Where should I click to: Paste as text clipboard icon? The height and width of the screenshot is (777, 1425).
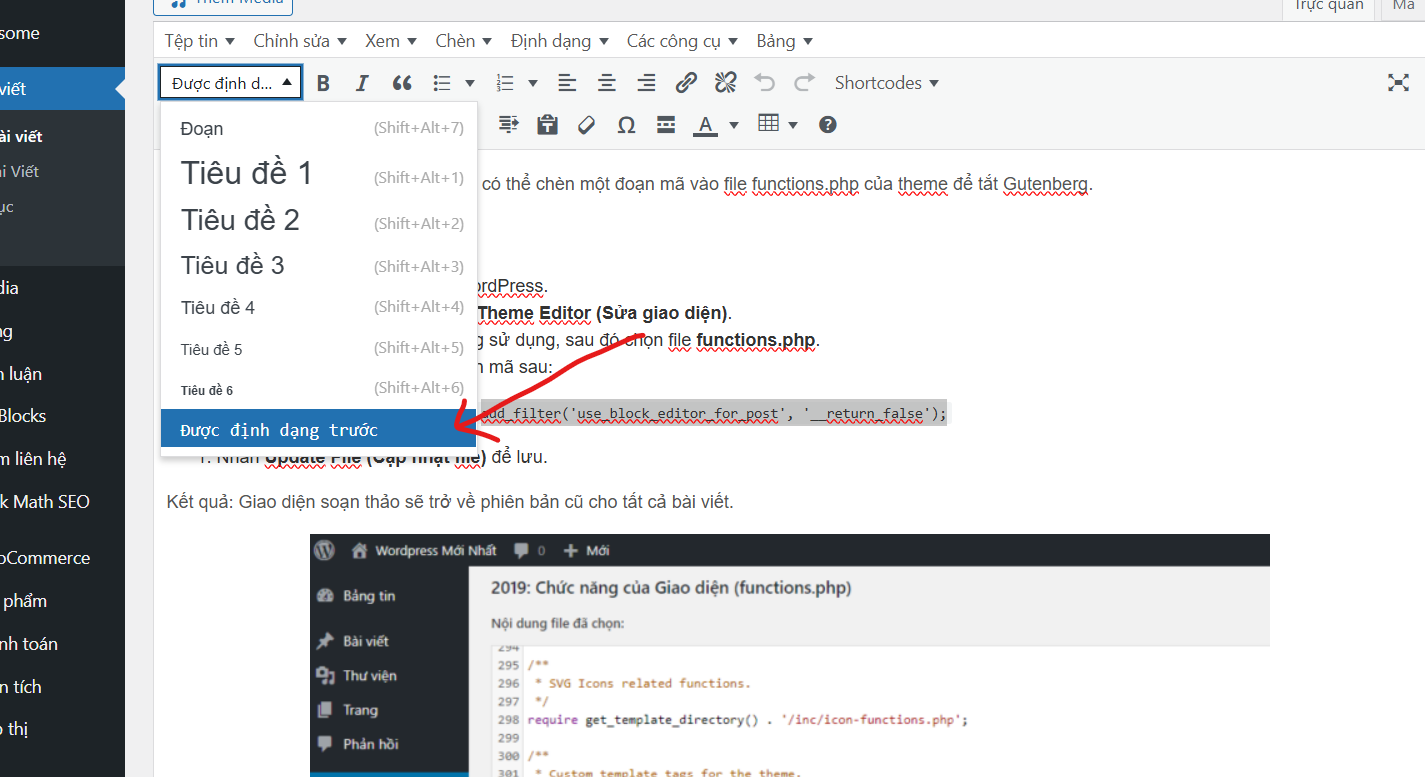coord(547,125)
